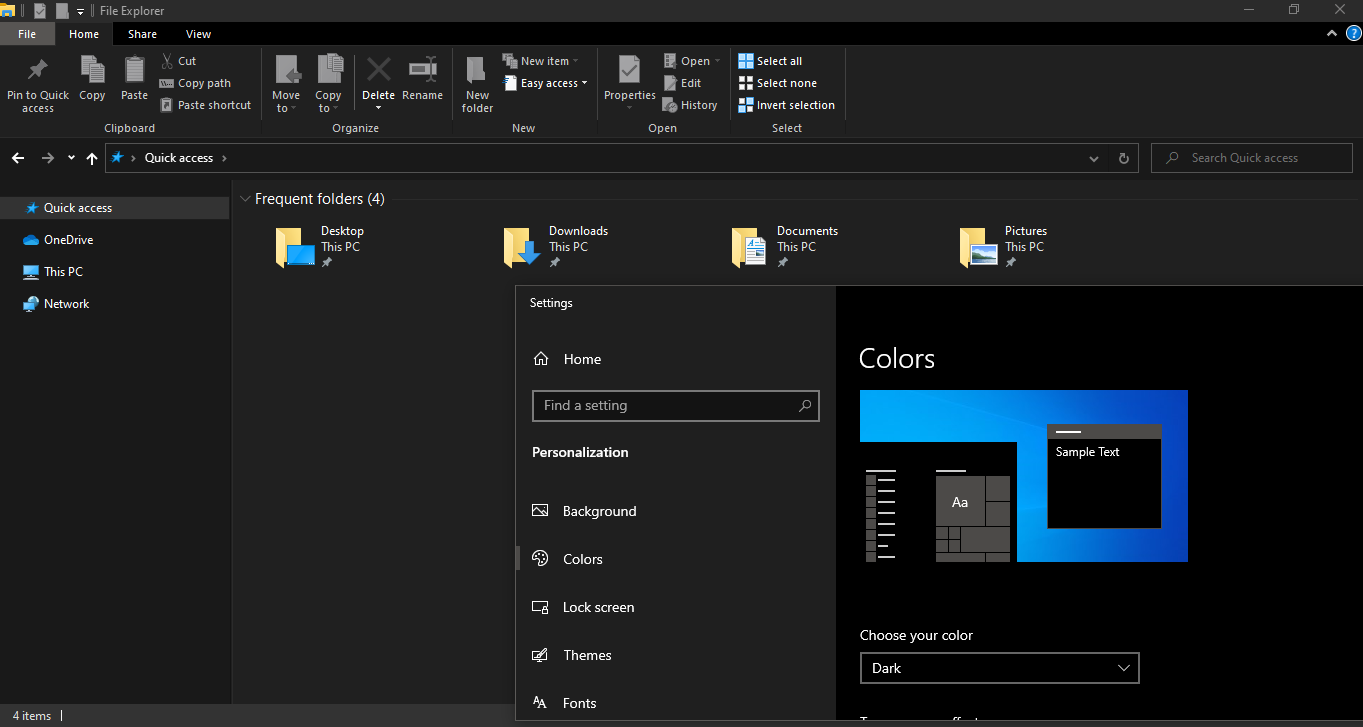Viewport: 1363px width, 727px height.
Task: Click Copy path in ribbon
Action: pos(195,83)
